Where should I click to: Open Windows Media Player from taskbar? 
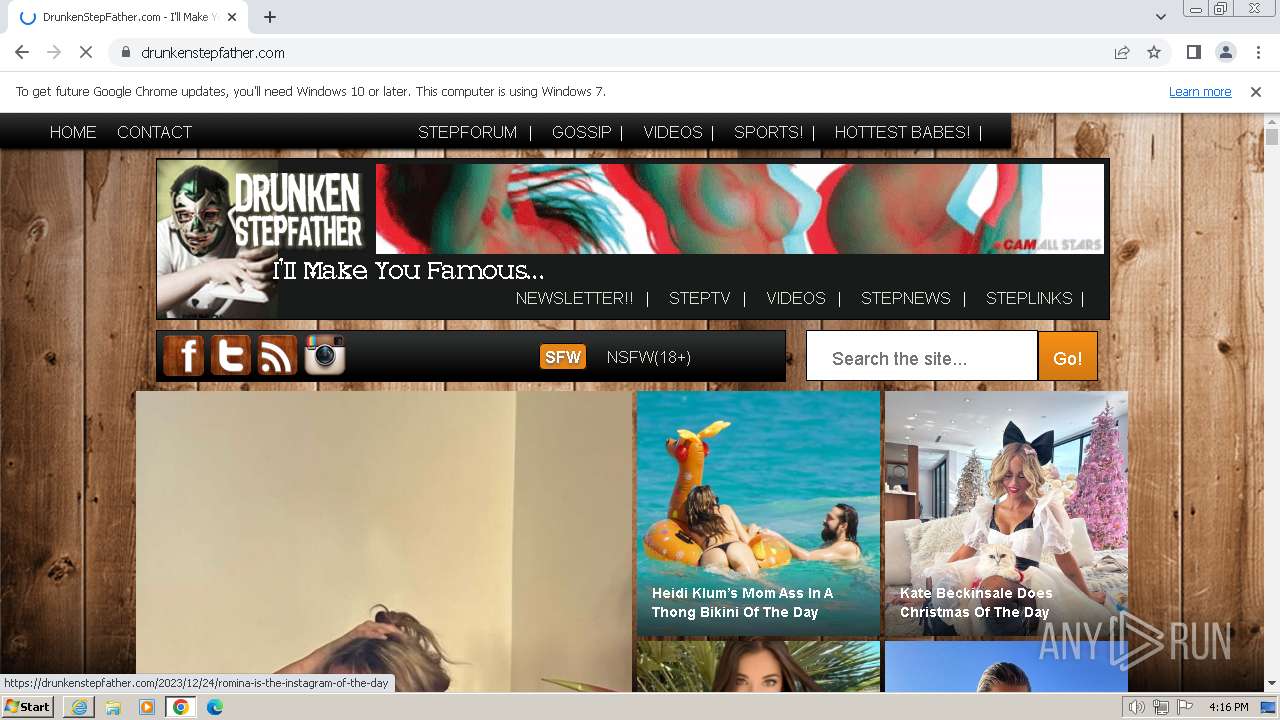147,707
